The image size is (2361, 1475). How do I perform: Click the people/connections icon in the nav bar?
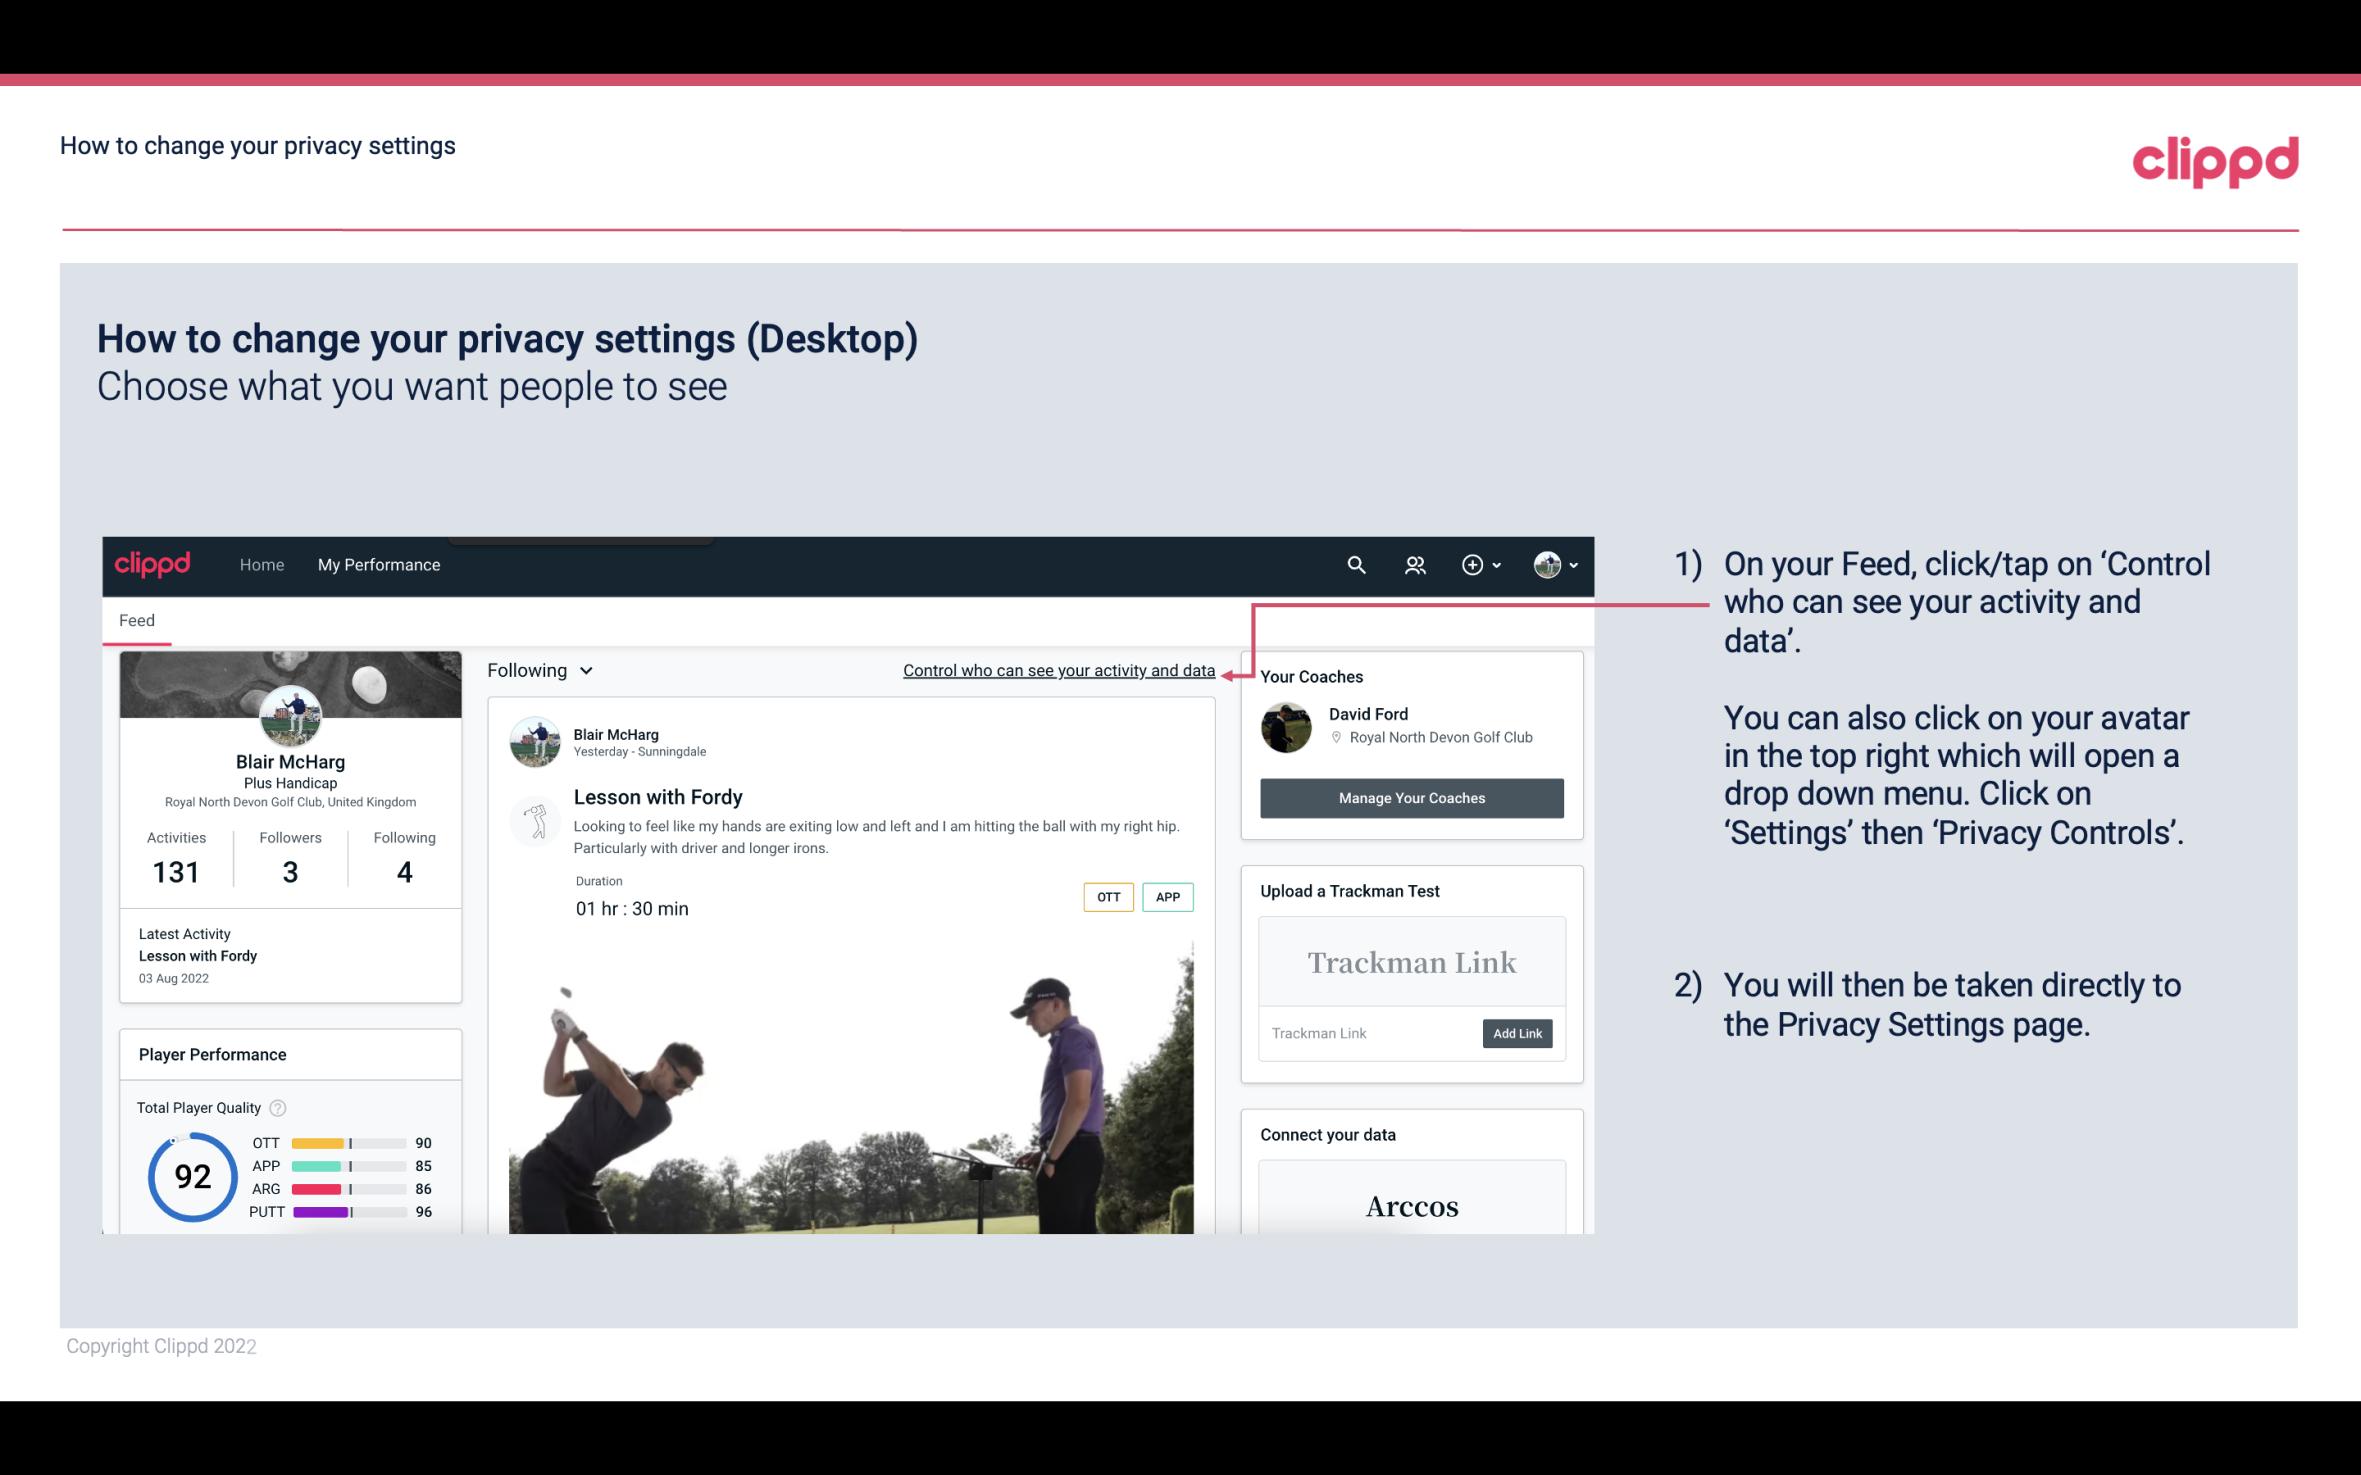pos(1415,562)
